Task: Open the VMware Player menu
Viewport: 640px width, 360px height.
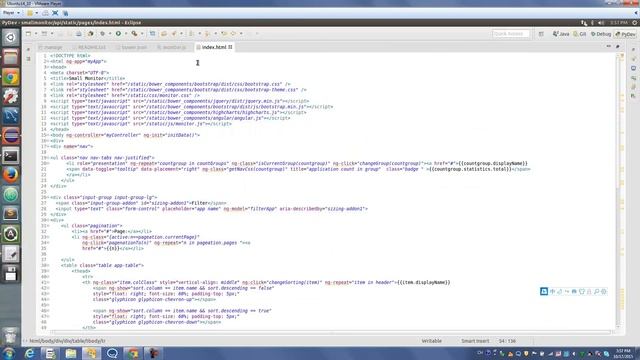Action: (x=11, y=13)
